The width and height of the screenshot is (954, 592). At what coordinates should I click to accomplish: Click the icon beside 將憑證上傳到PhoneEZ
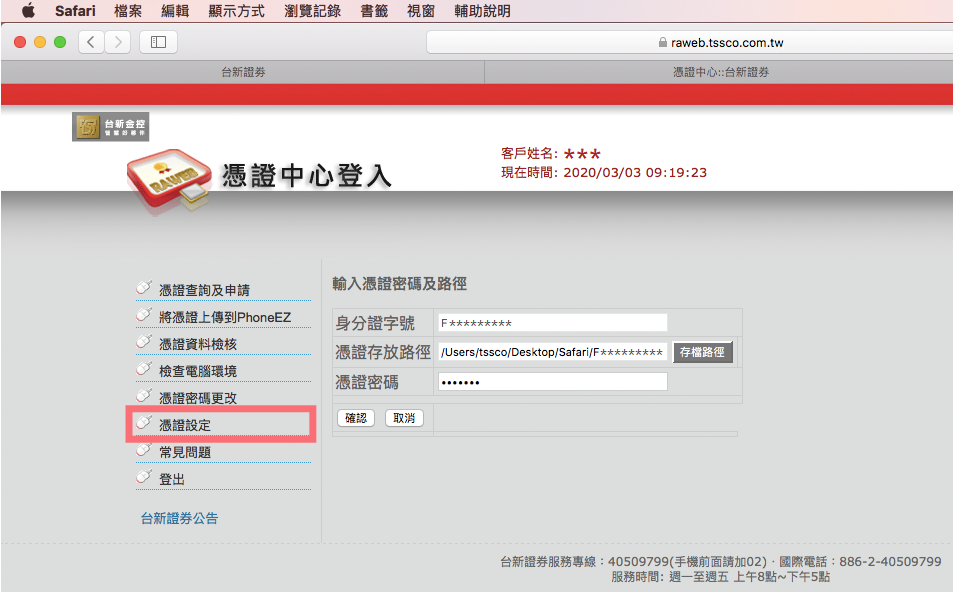(144, 315)
